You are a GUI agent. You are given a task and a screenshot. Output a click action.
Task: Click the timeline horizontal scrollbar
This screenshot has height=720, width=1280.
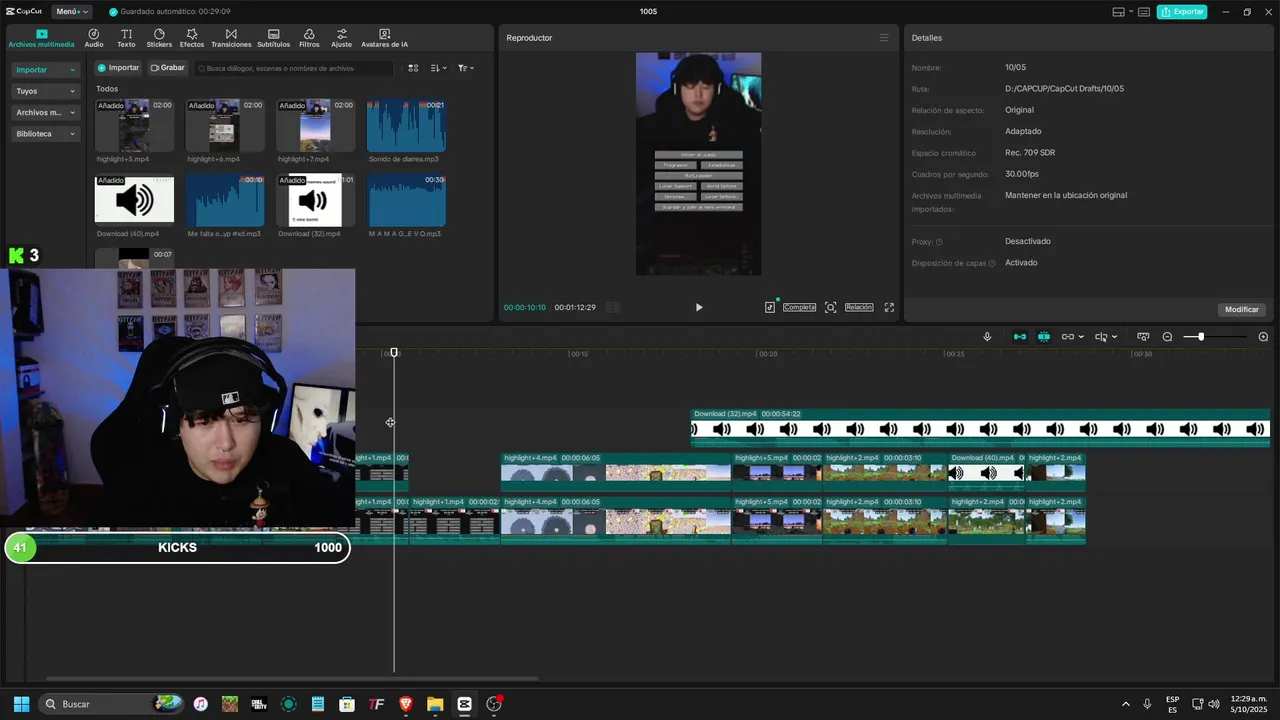[x=292, y=679]
